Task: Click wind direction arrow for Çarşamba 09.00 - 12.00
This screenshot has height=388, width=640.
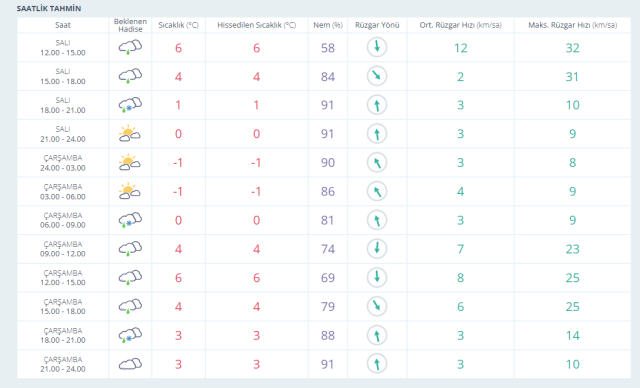Action: [377, 248]
